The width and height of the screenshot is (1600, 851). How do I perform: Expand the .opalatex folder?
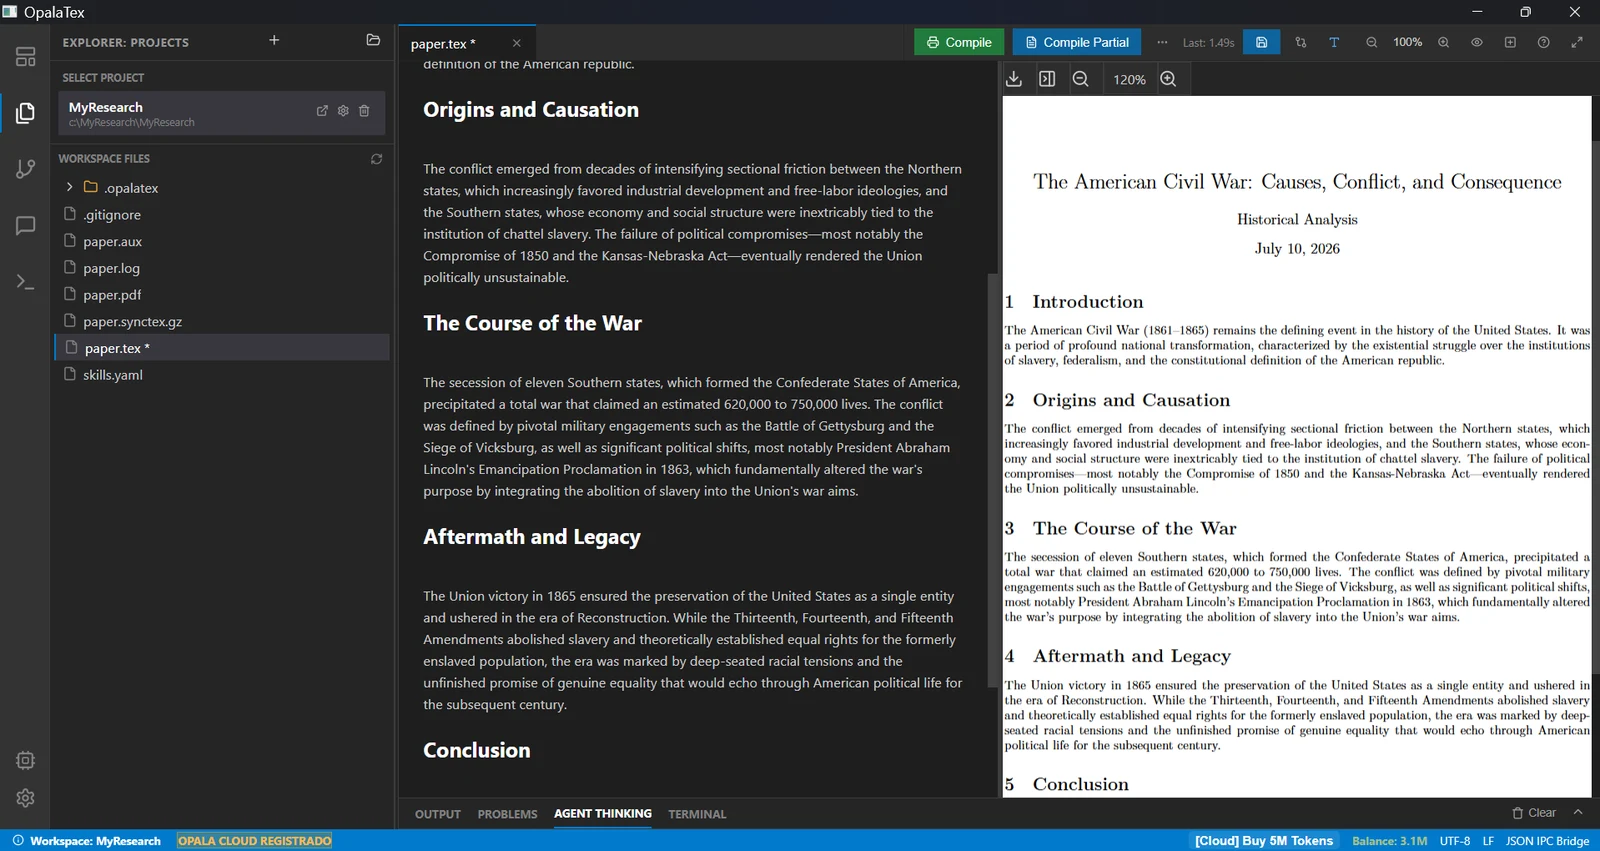point(69,187)
